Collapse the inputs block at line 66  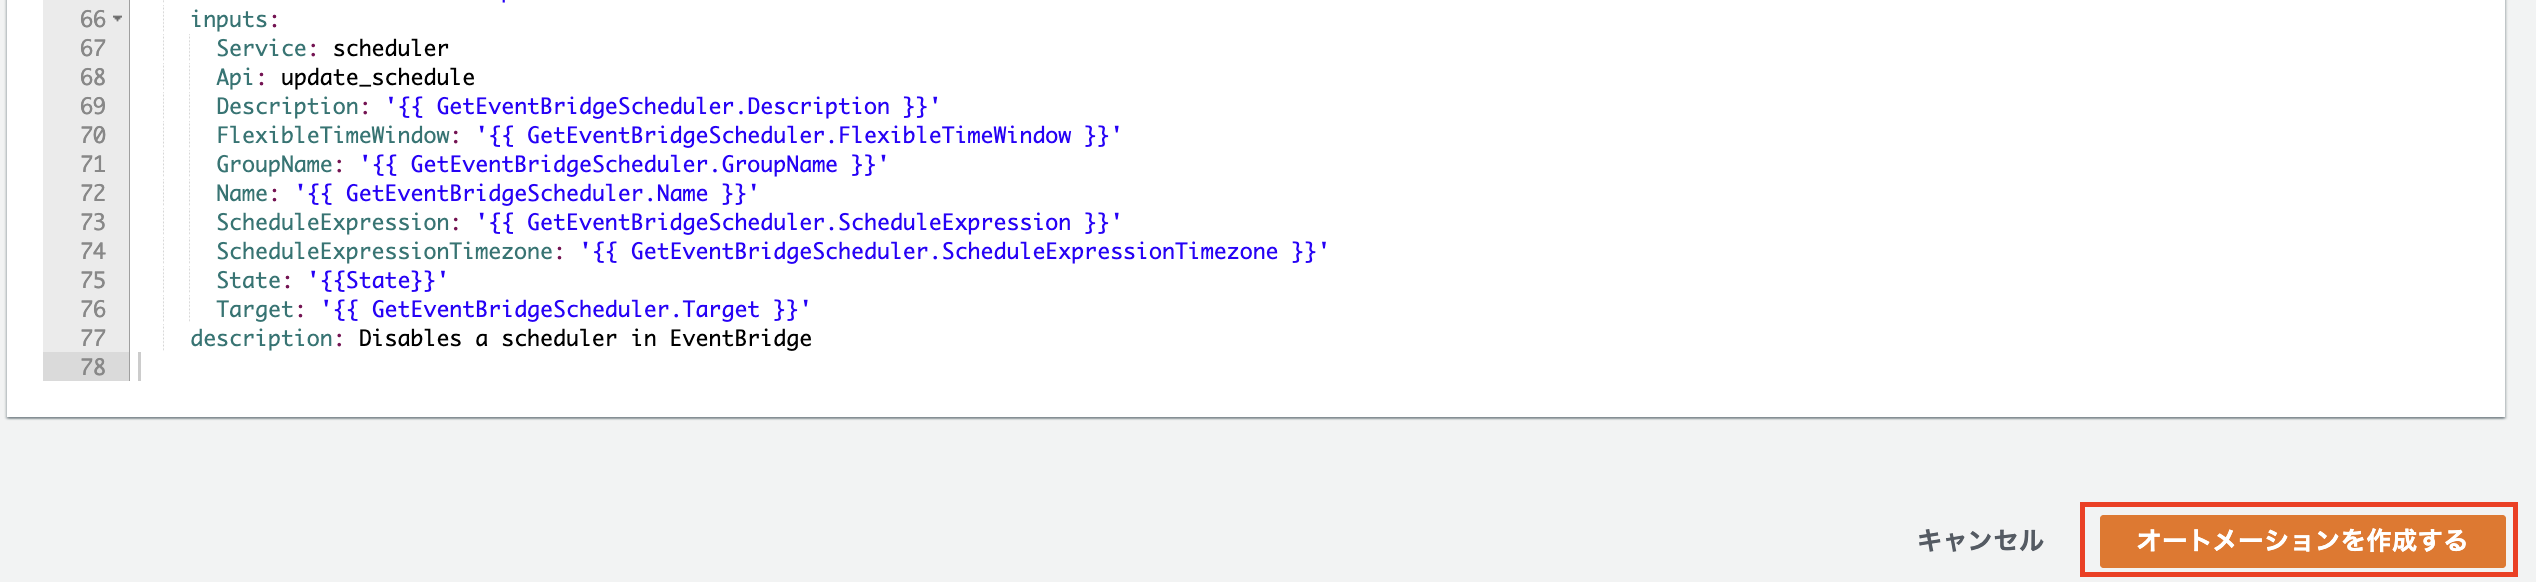coord(115,17)
